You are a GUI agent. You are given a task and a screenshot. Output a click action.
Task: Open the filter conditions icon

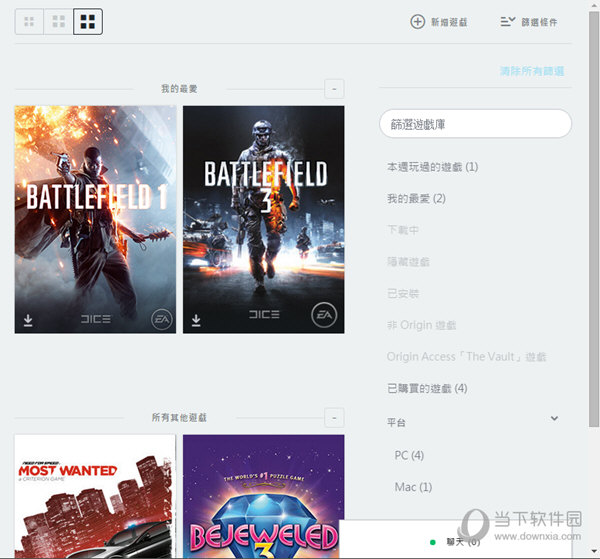pyautogui.click(x=508, y=22)
